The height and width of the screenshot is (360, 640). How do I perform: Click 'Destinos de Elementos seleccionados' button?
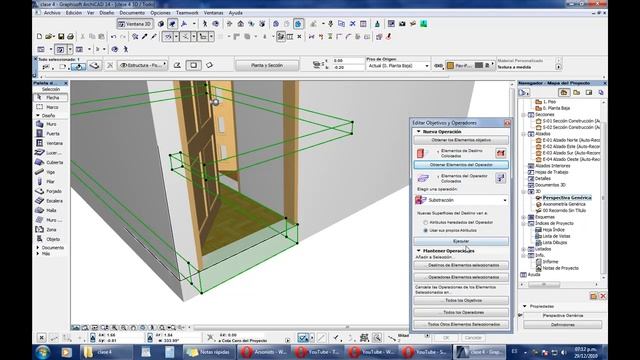click(461, 265)
